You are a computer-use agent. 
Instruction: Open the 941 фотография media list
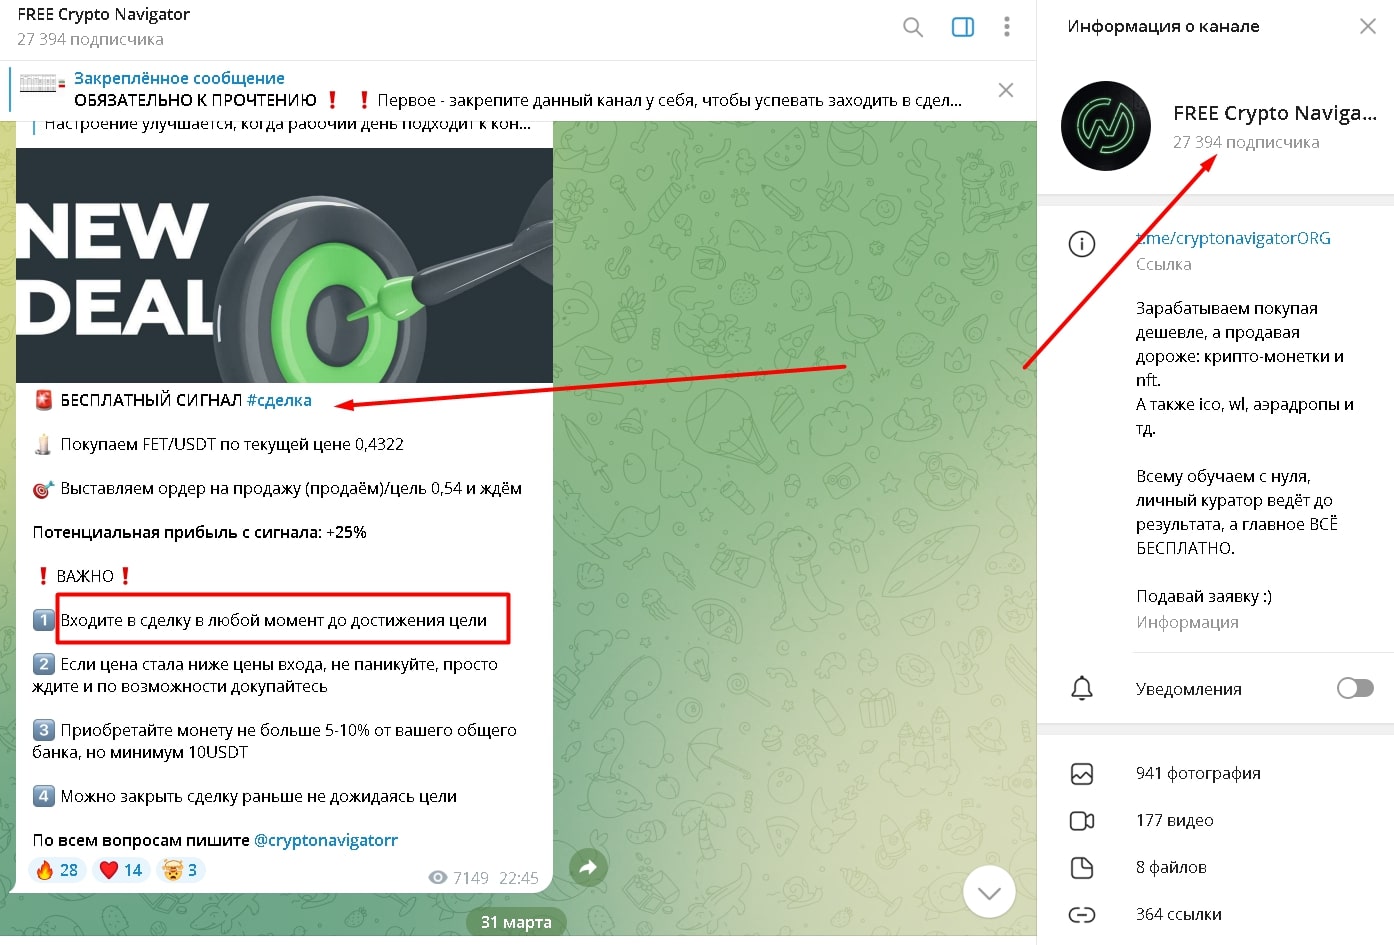tap(1198, 773)
